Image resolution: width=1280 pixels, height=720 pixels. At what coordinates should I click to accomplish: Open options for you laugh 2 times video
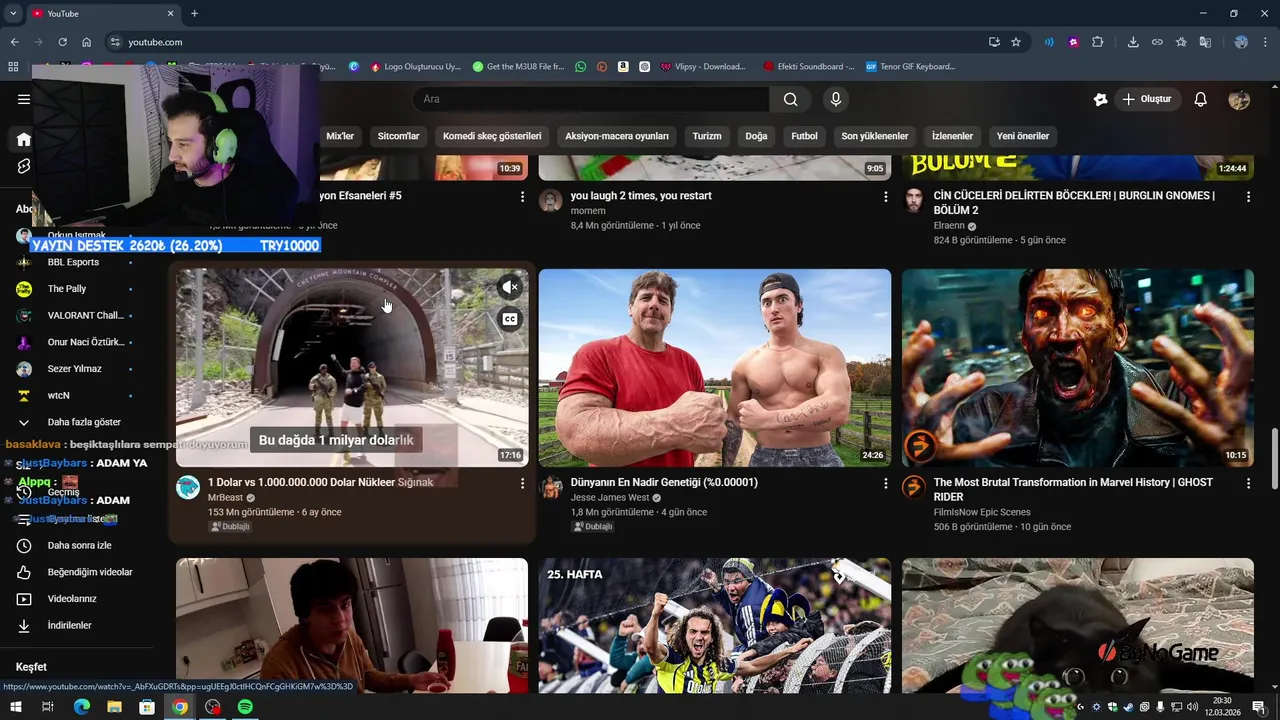point(885,197)
